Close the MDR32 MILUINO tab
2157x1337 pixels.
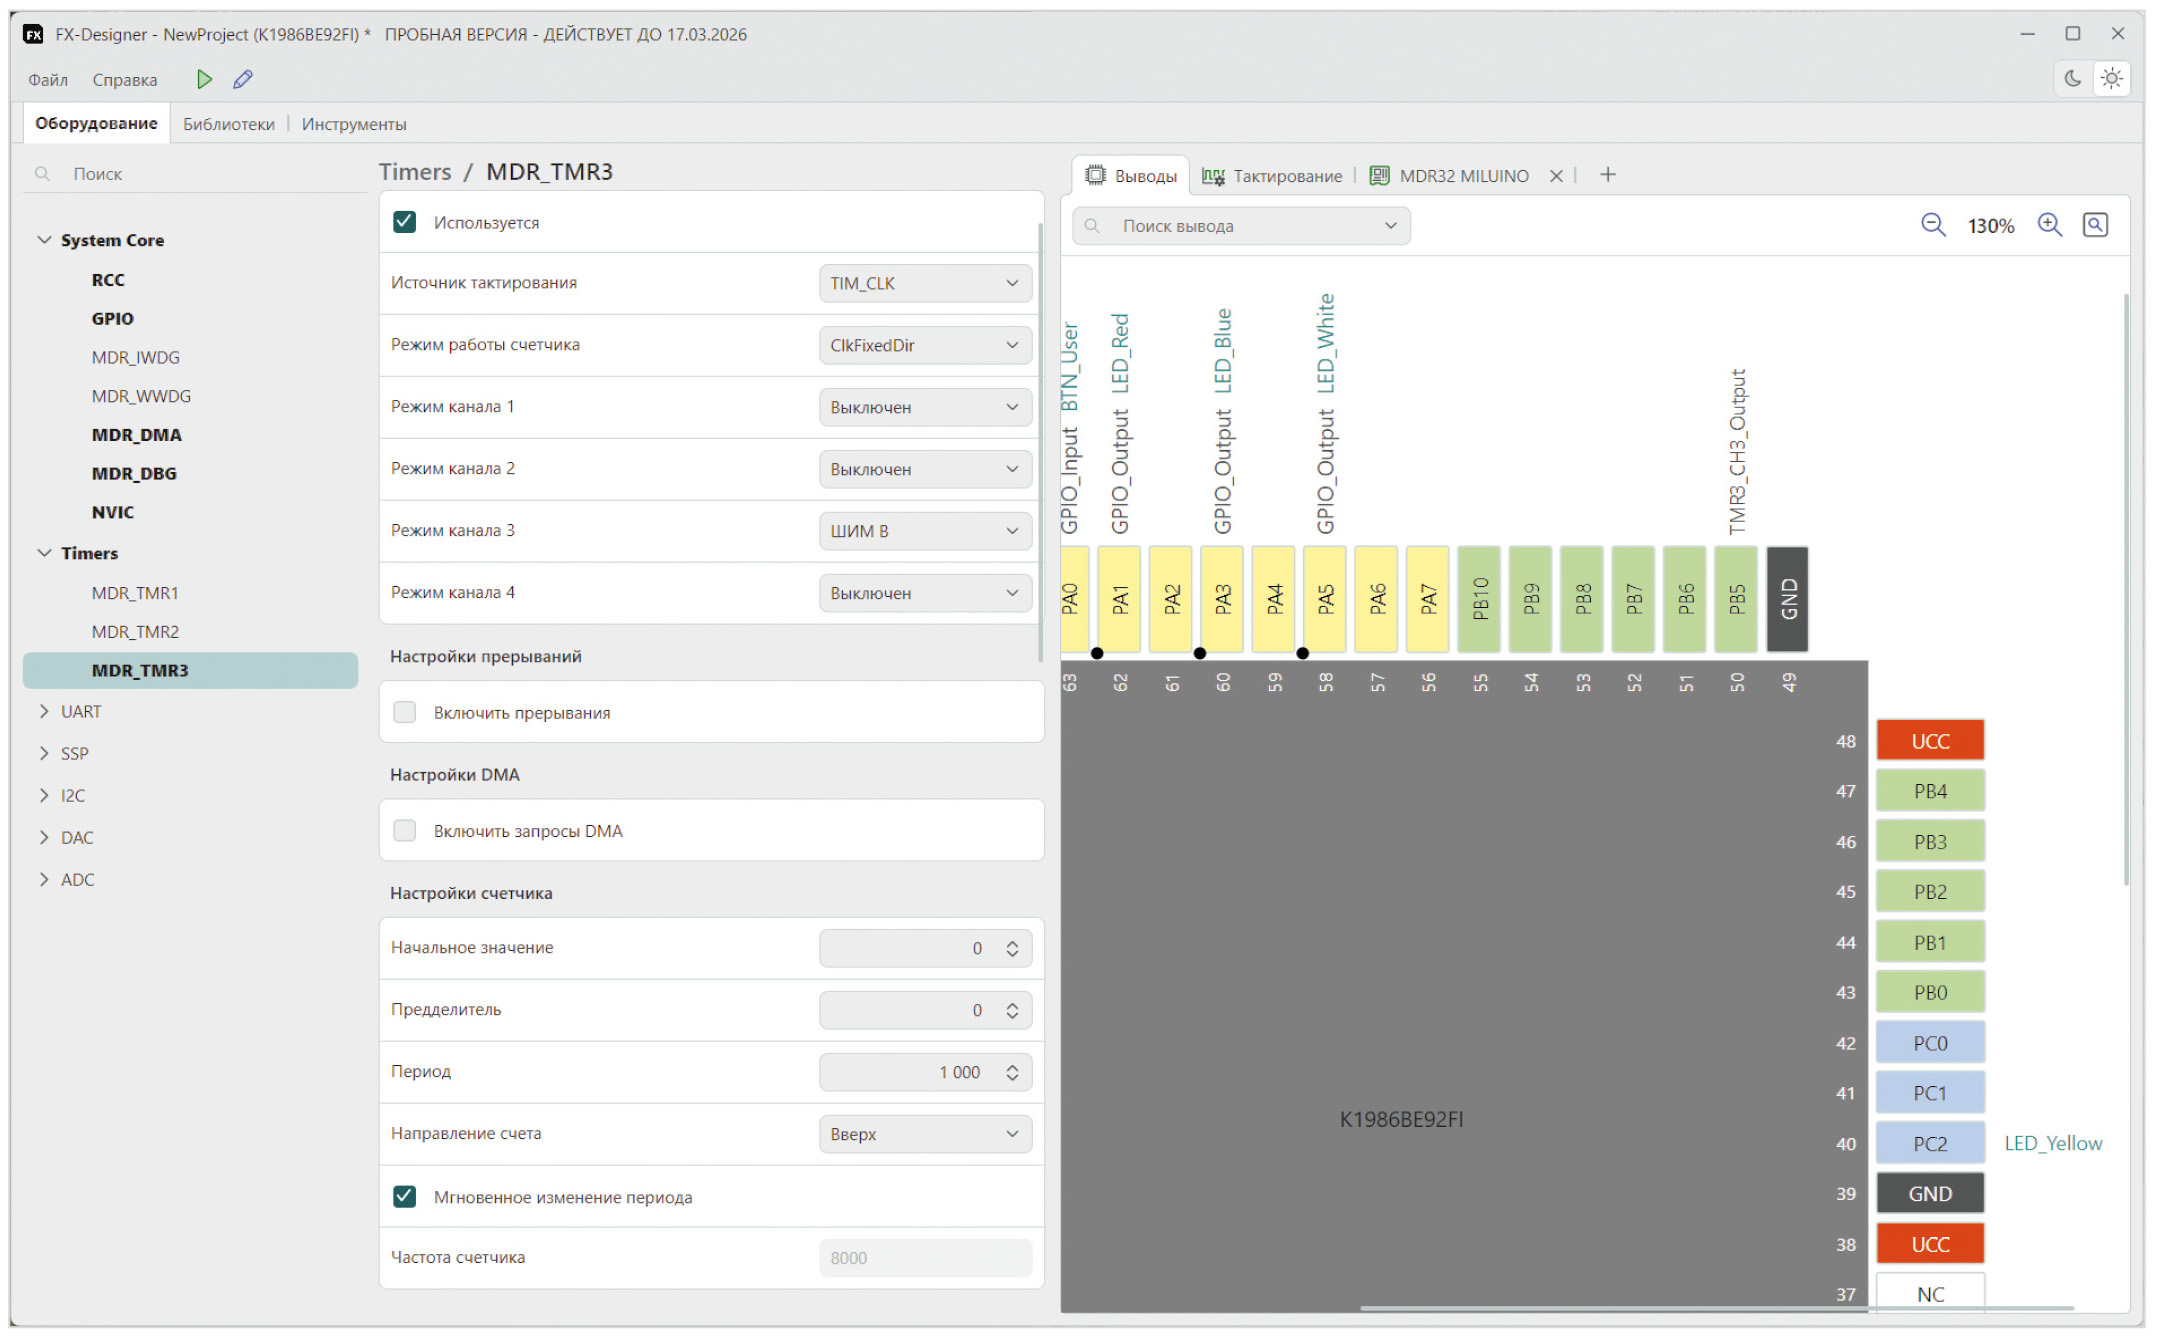click(x=1556, y=176)
